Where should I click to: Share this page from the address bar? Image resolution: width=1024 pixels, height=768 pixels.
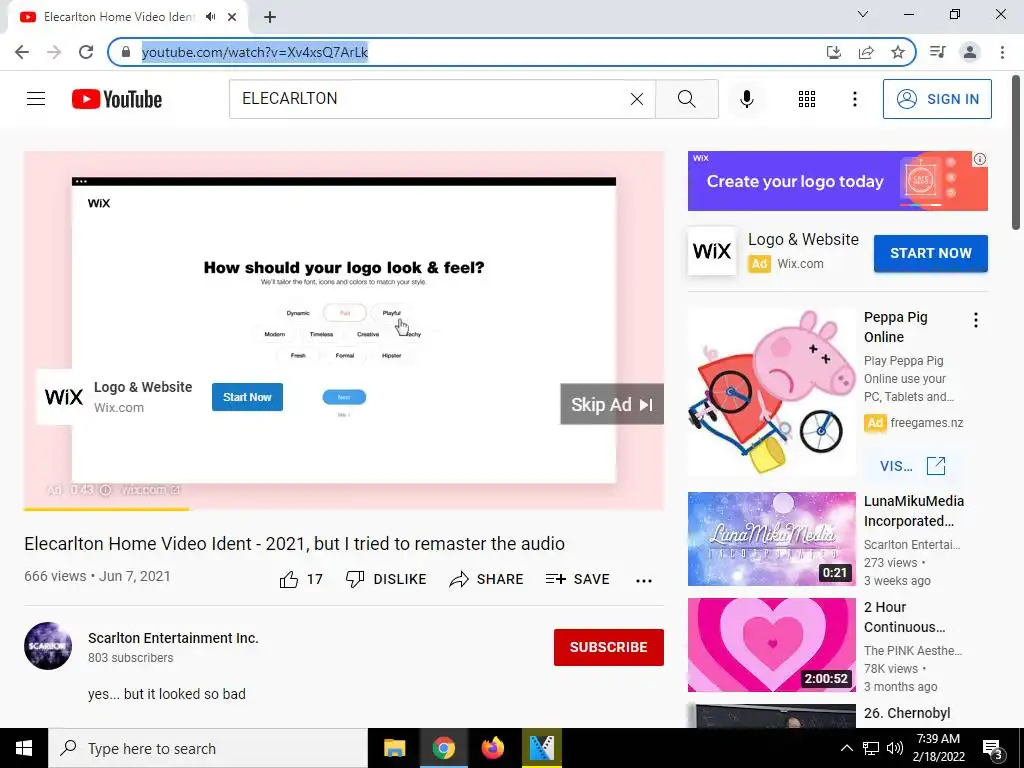866,52
